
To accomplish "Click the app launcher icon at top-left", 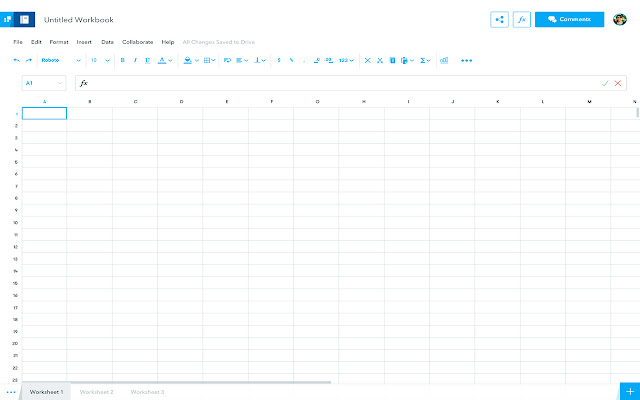I will coord(7,20).
